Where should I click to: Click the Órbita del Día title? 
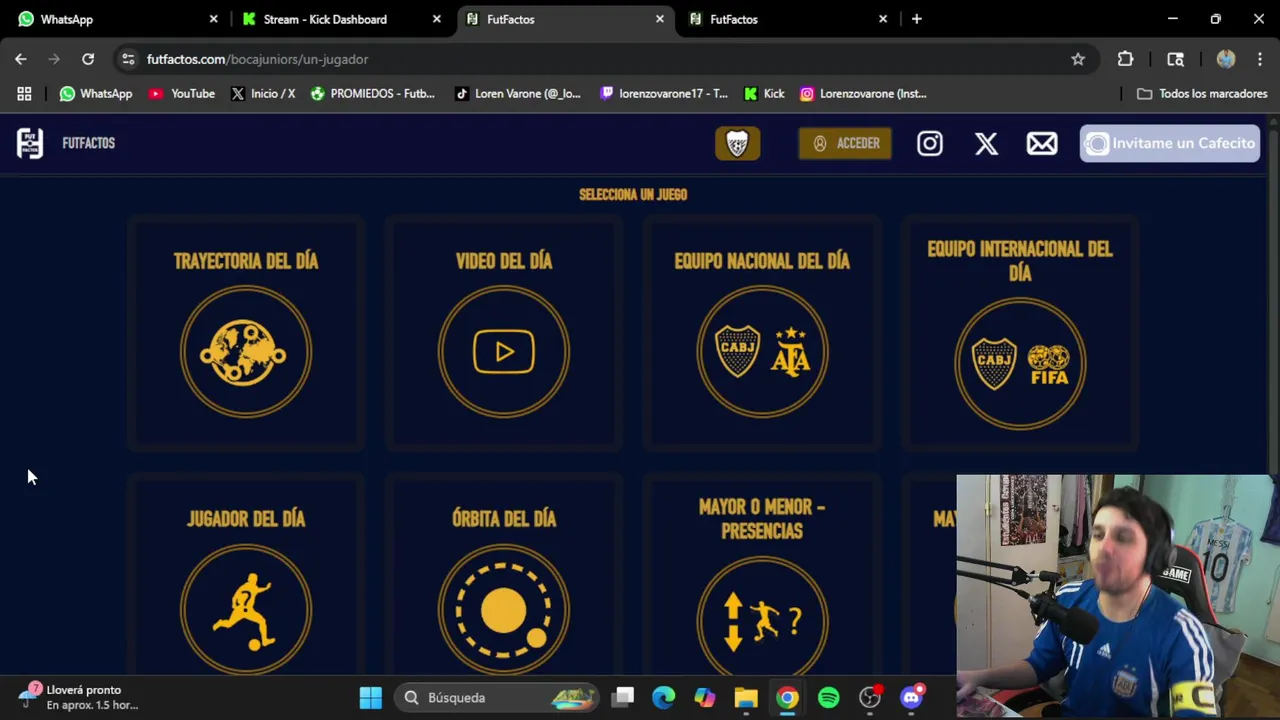tap(504, 519)
